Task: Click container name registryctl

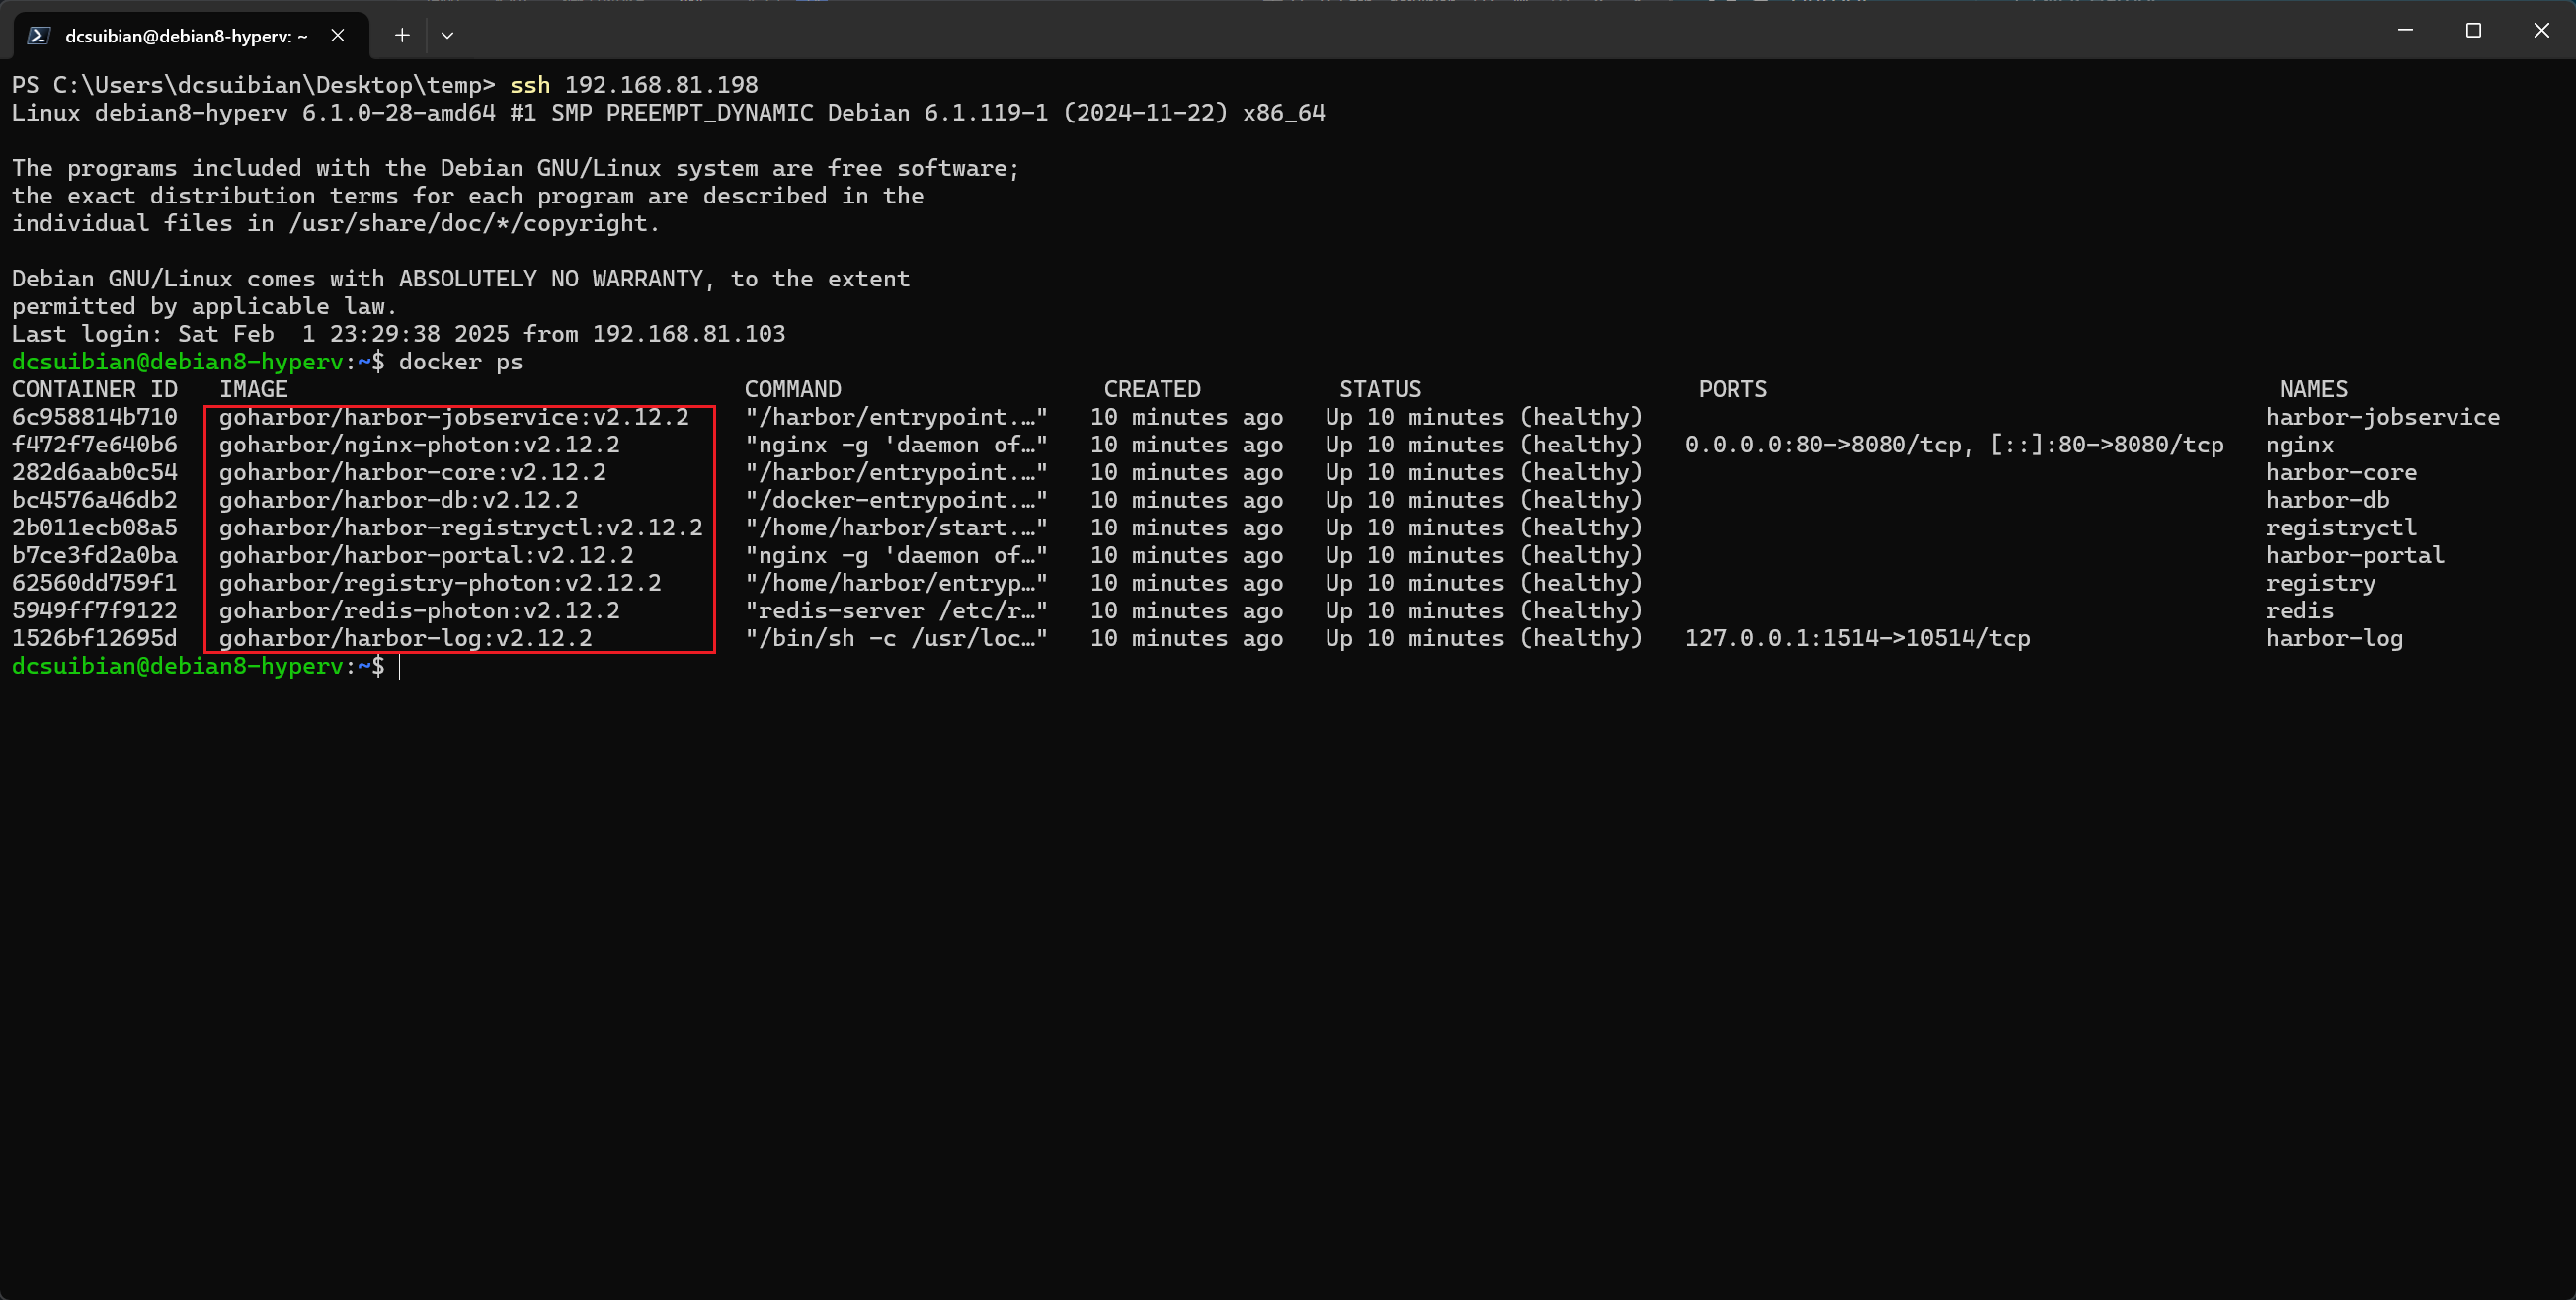Action: coord(2341,528)
